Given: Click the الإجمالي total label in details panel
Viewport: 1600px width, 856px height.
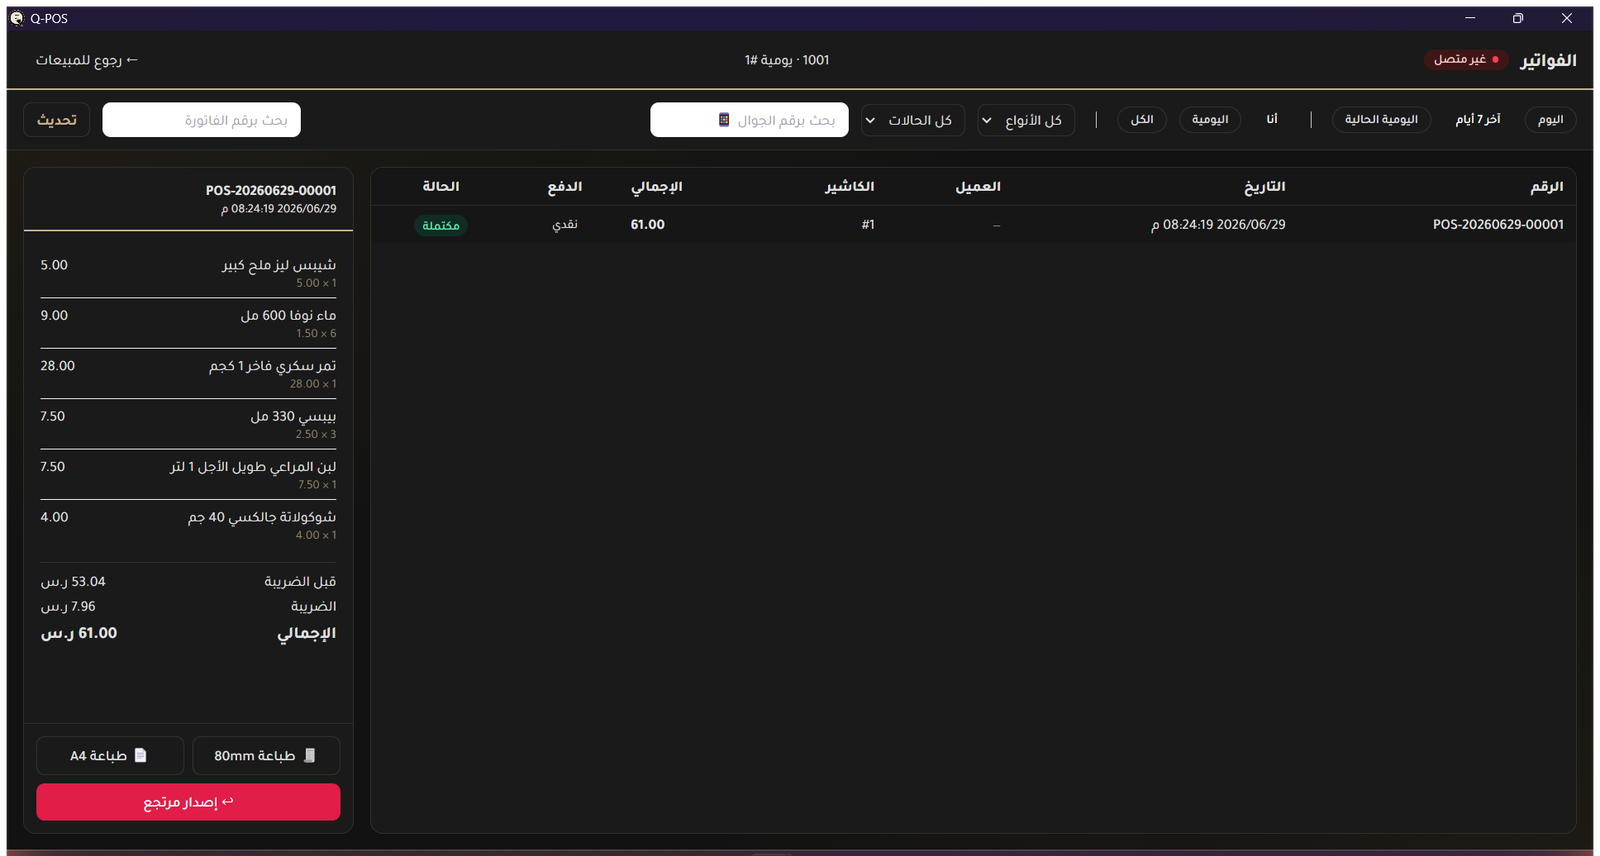Looking at the screenshot, I should point(306,634).
